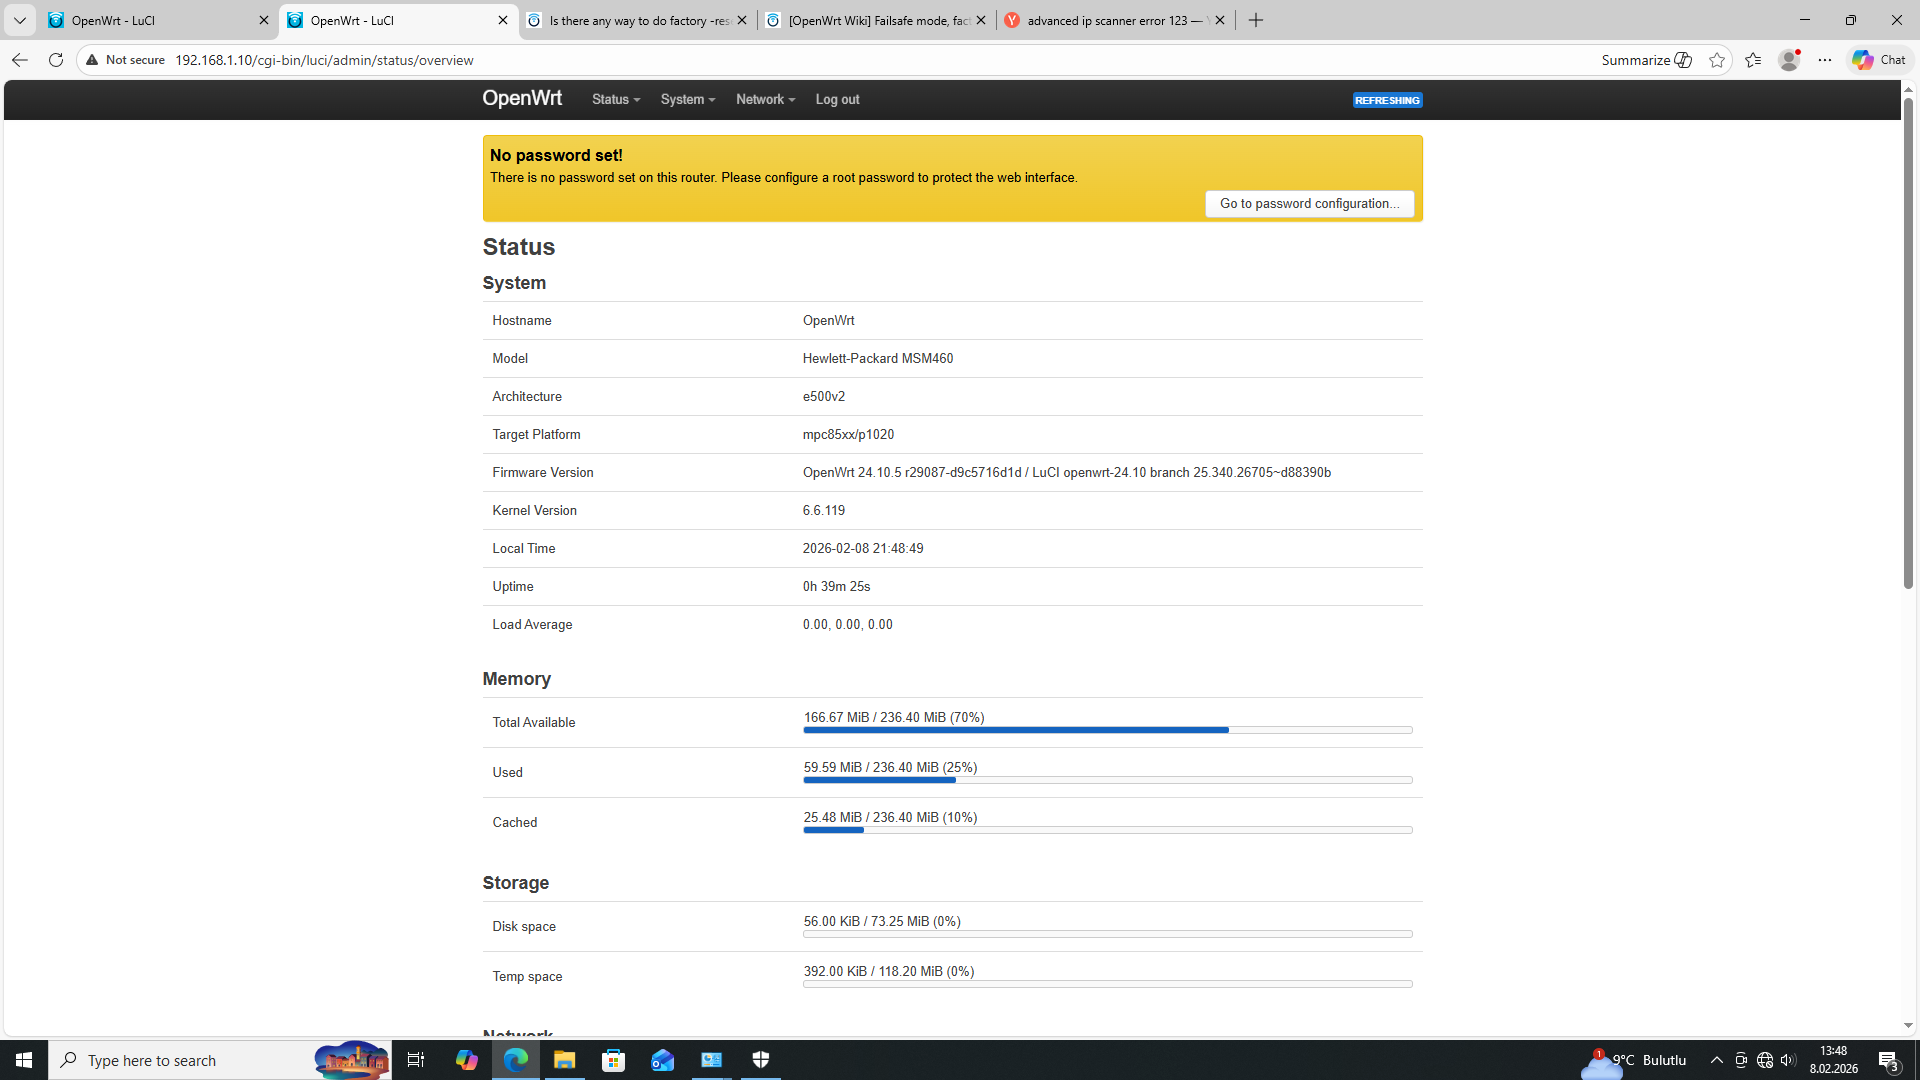1920x1080 pixels.
Task: Click the OpenWrt brand logo link
Action: [522, 98]
